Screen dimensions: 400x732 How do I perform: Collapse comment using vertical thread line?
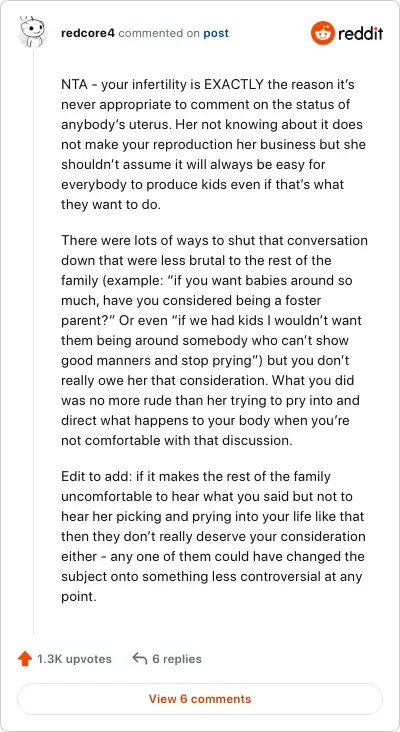[33, 341]
